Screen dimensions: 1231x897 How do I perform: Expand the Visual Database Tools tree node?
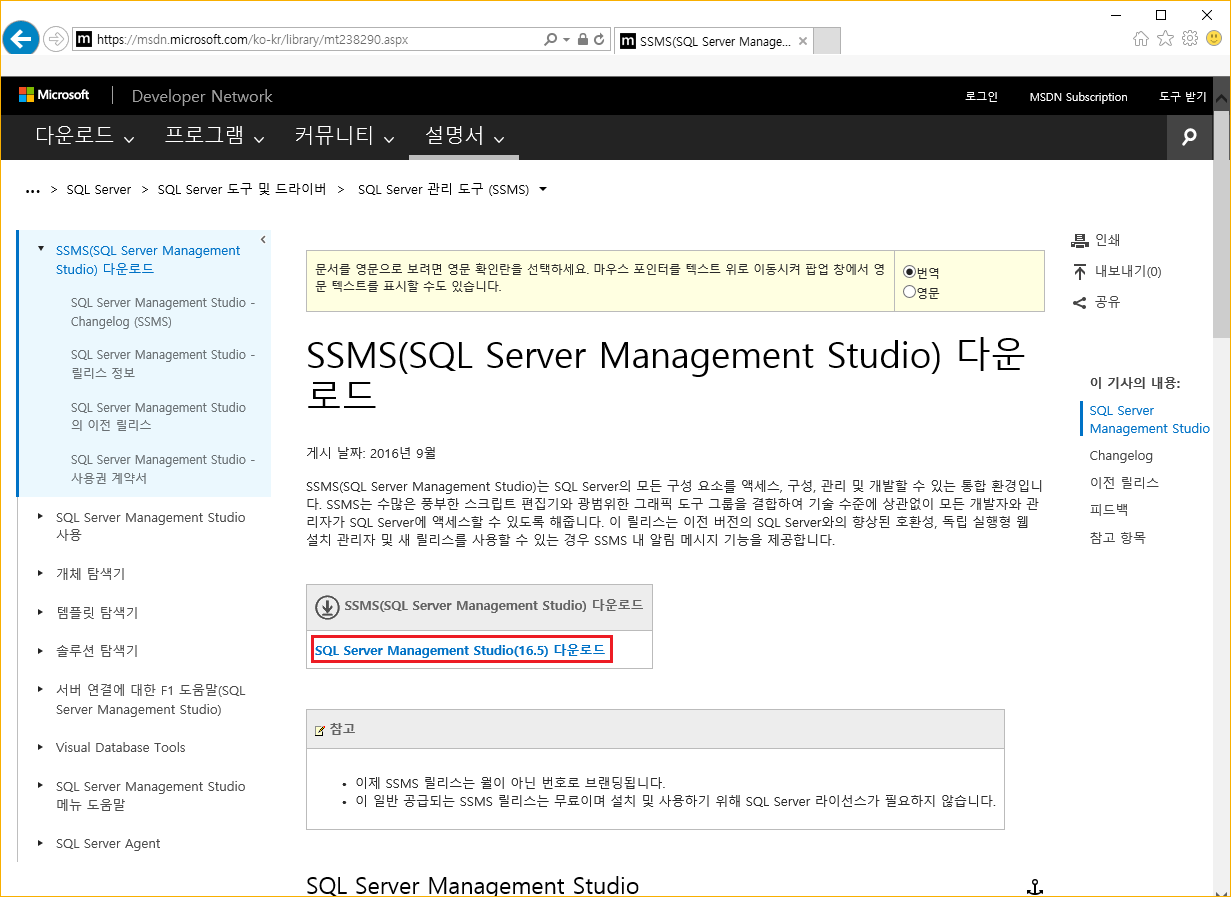pyautogui.click(x=41, y=747)
